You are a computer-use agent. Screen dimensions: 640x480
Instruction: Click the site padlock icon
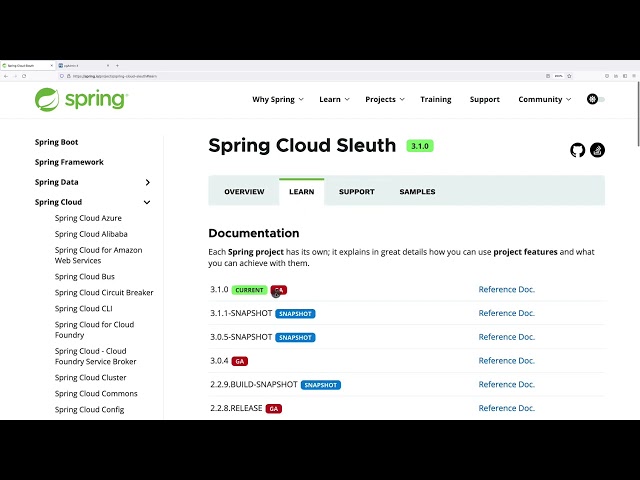(x=69, y=76)
